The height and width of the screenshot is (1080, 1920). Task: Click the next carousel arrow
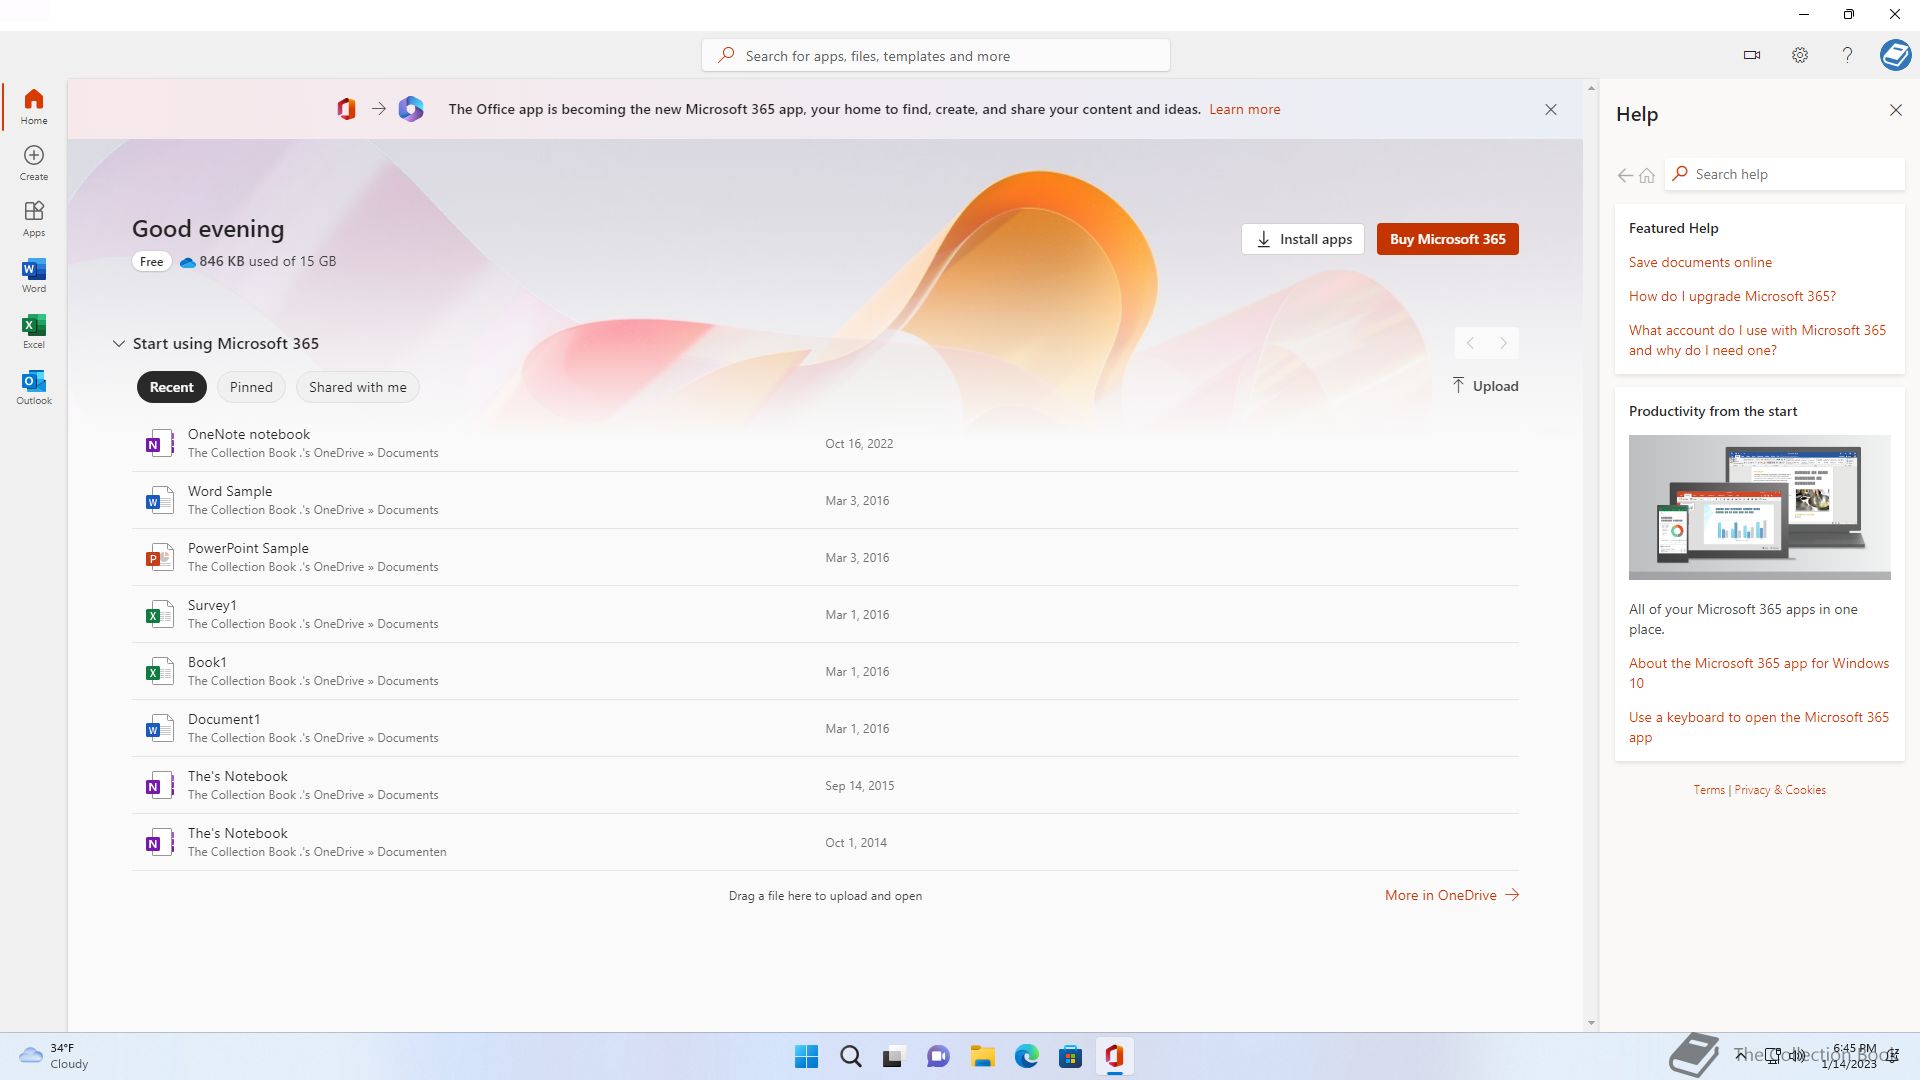coord(1503,343)
